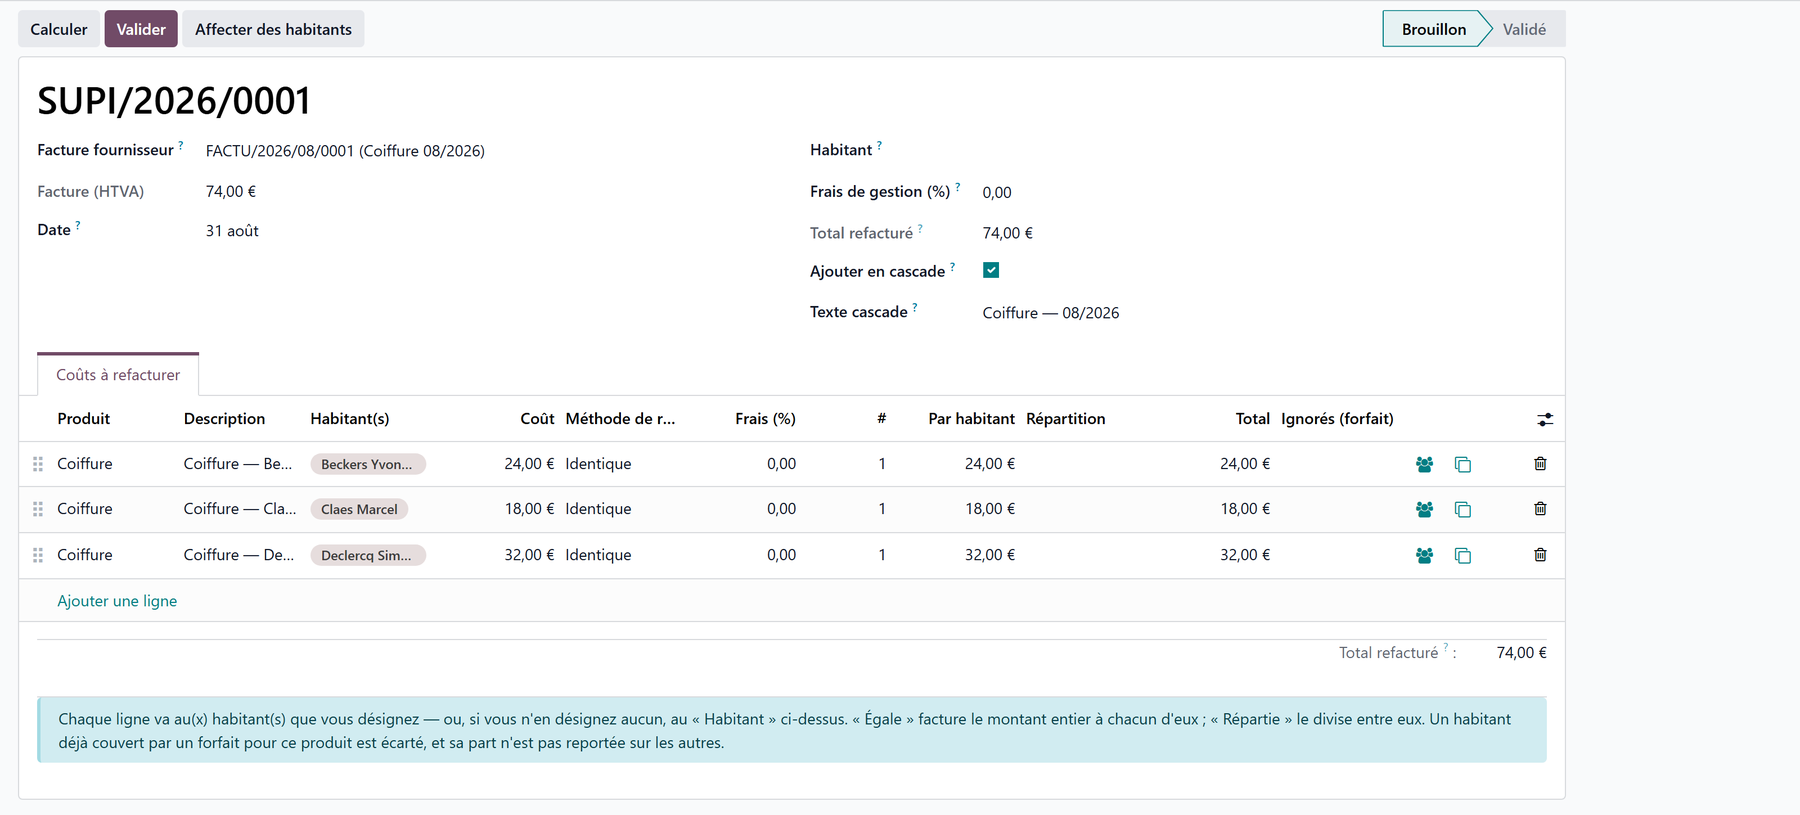The width and height of the screenshot is (1800, 815).
Task: Open Affecter des habitants action
Action: 273,29
